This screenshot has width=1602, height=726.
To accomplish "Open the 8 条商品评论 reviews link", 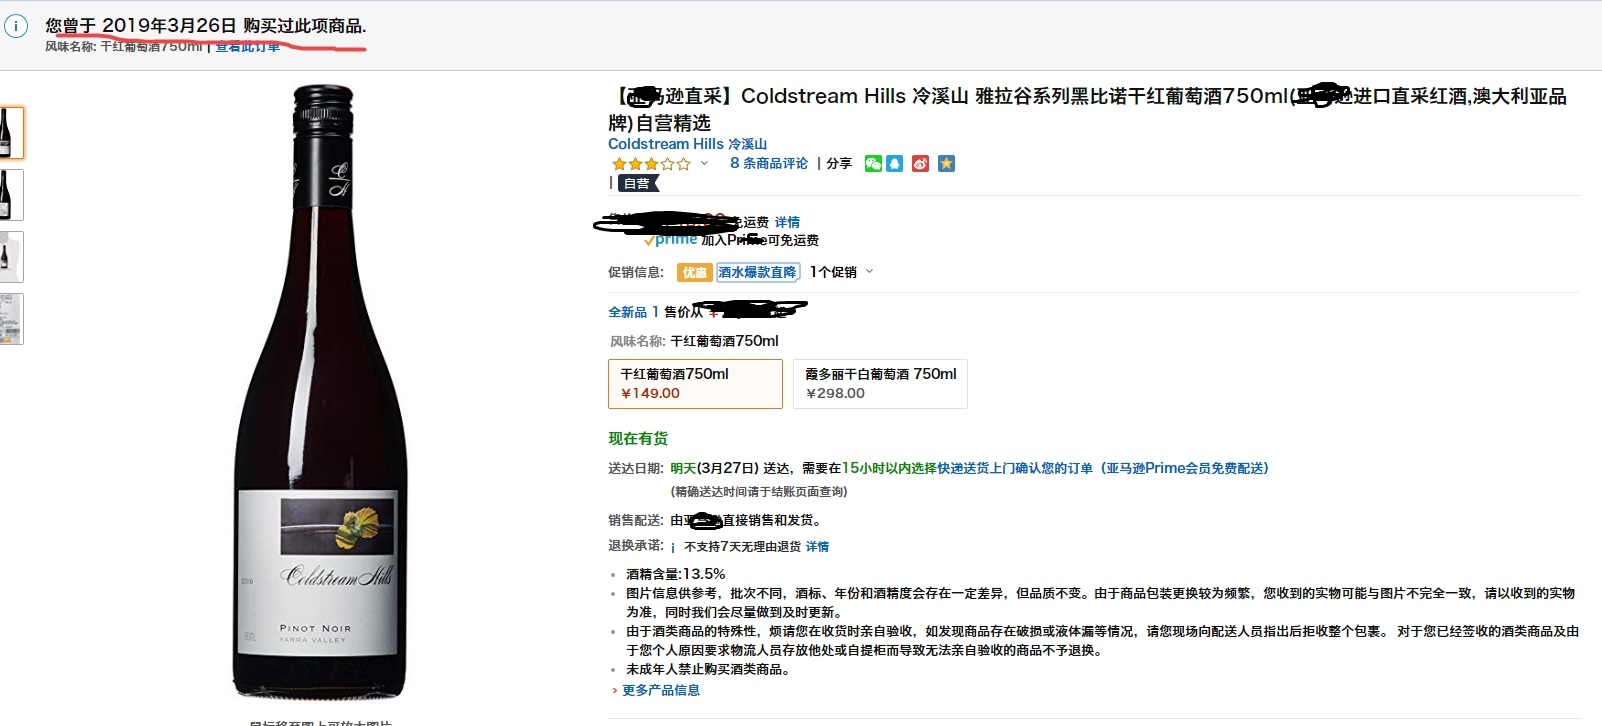I will pos(769,163).
